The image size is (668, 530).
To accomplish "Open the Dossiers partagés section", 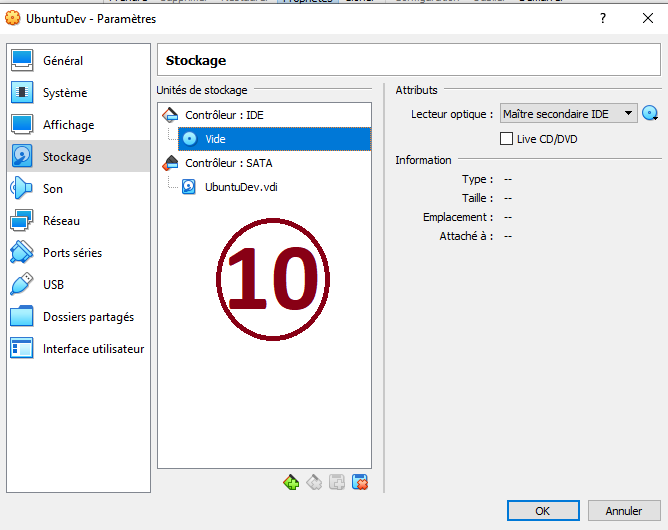I will click(88, 317).
